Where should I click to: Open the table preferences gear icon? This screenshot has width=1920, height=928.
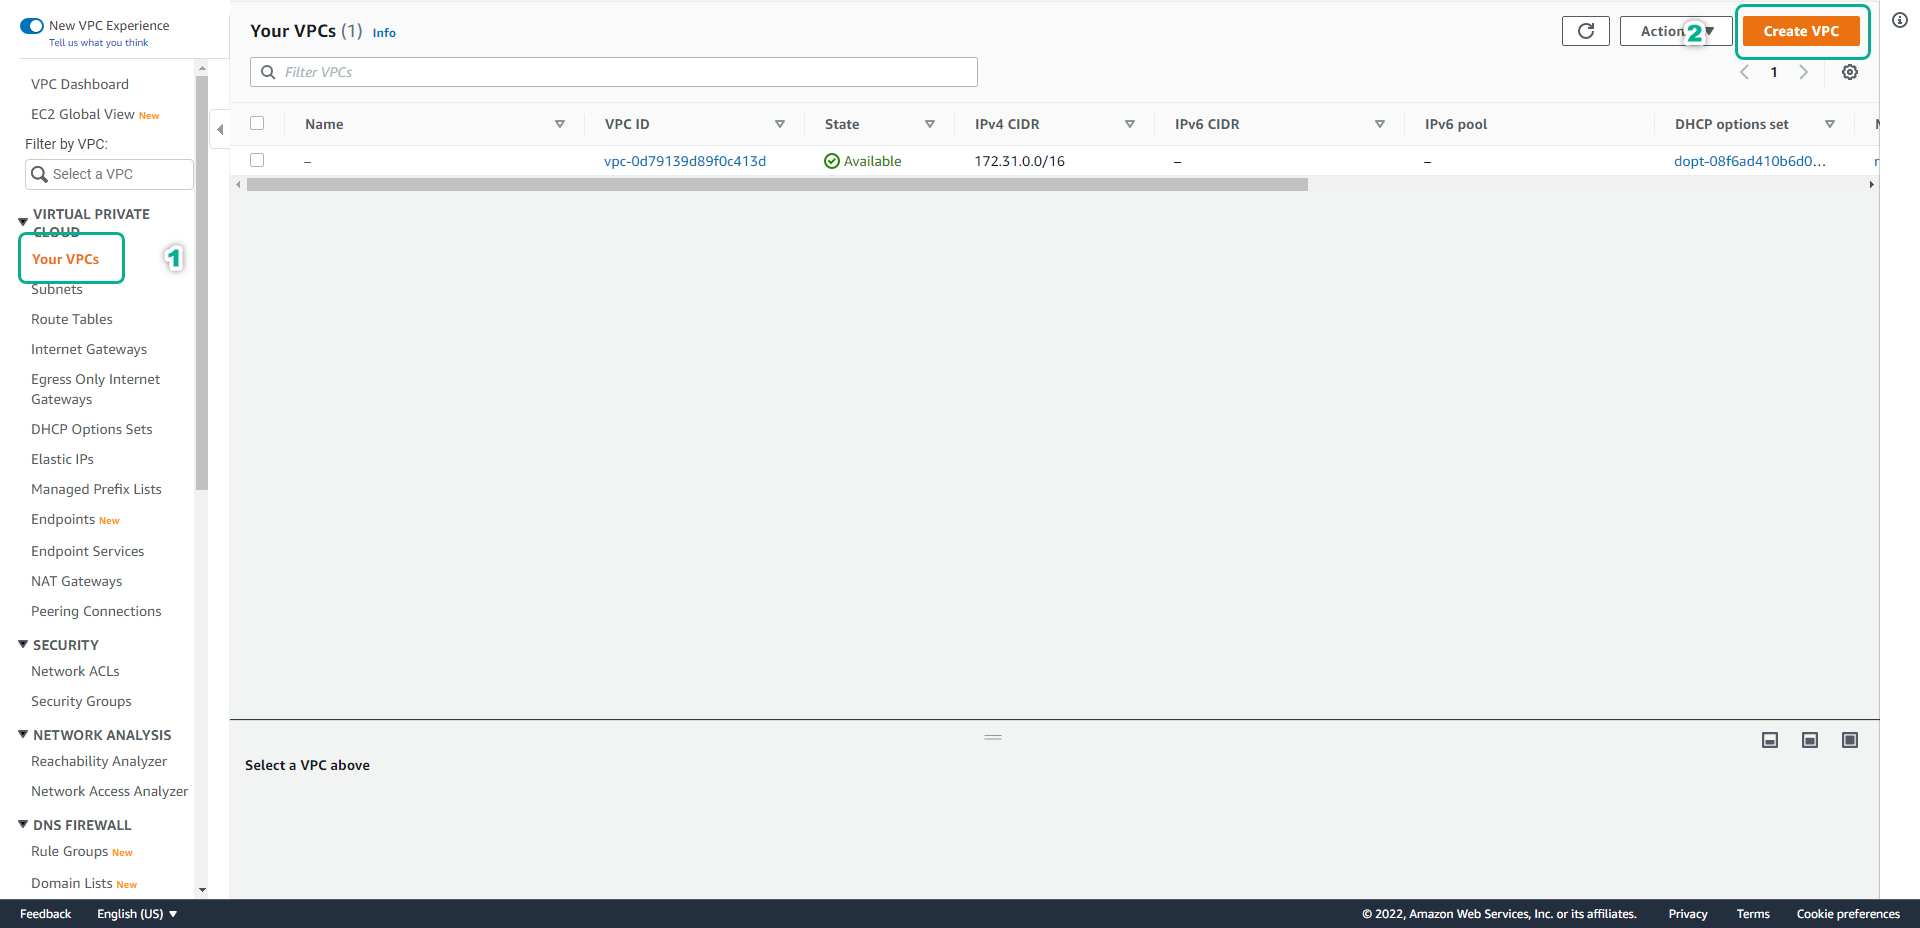click(x=1849, y=72)
